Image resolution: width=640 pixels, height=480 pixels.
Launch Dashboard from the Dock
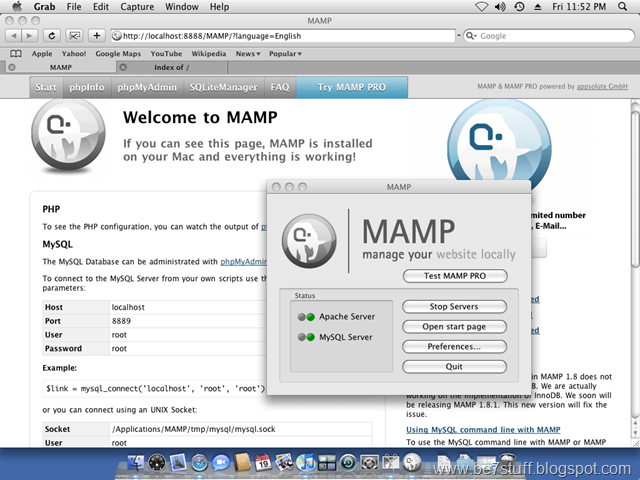[157, 463]
